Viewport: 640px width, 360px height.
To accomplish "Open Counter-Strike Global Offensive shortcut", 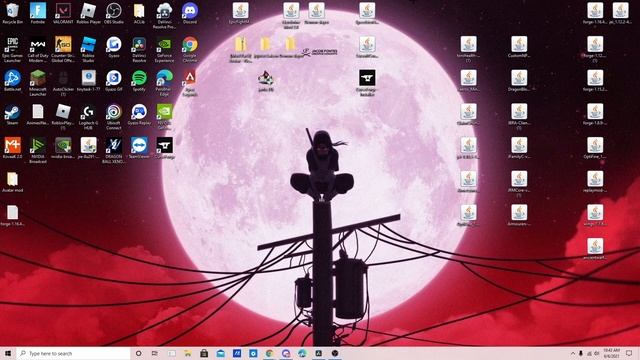I will point(63,49).
